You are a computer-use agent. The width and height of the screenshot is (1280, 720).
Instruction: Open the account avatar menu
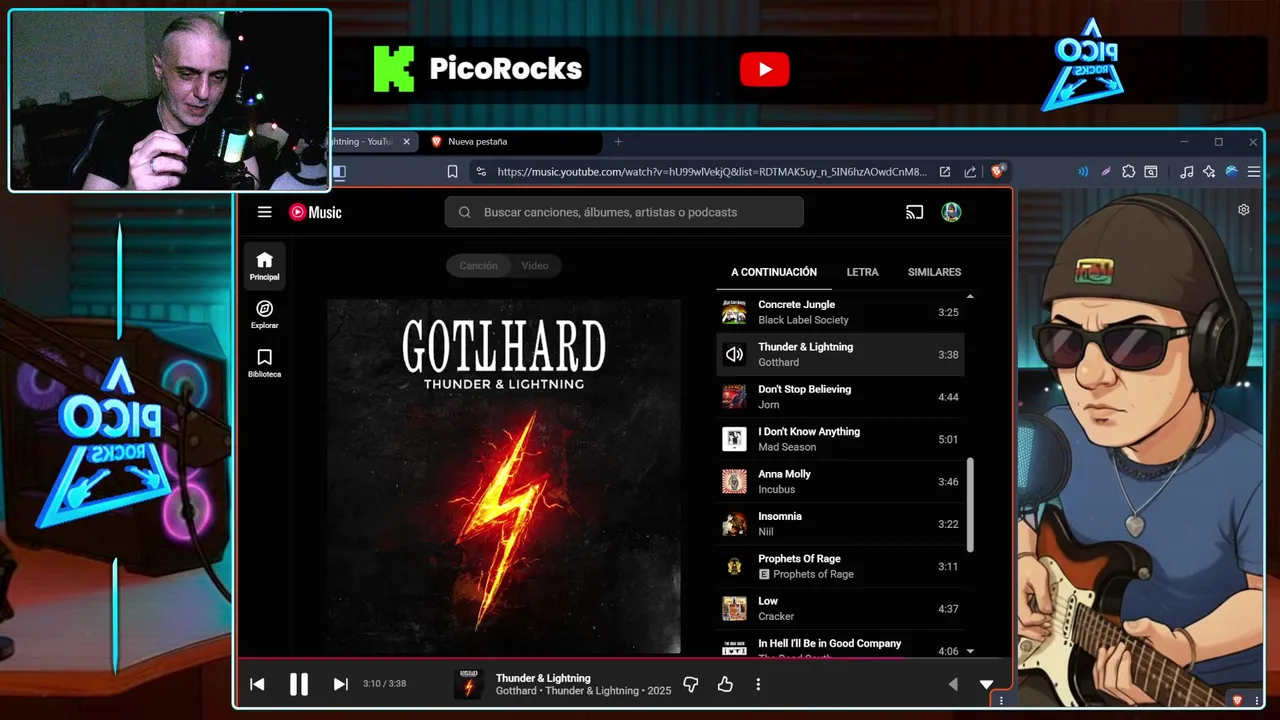(x=951, y=212)
